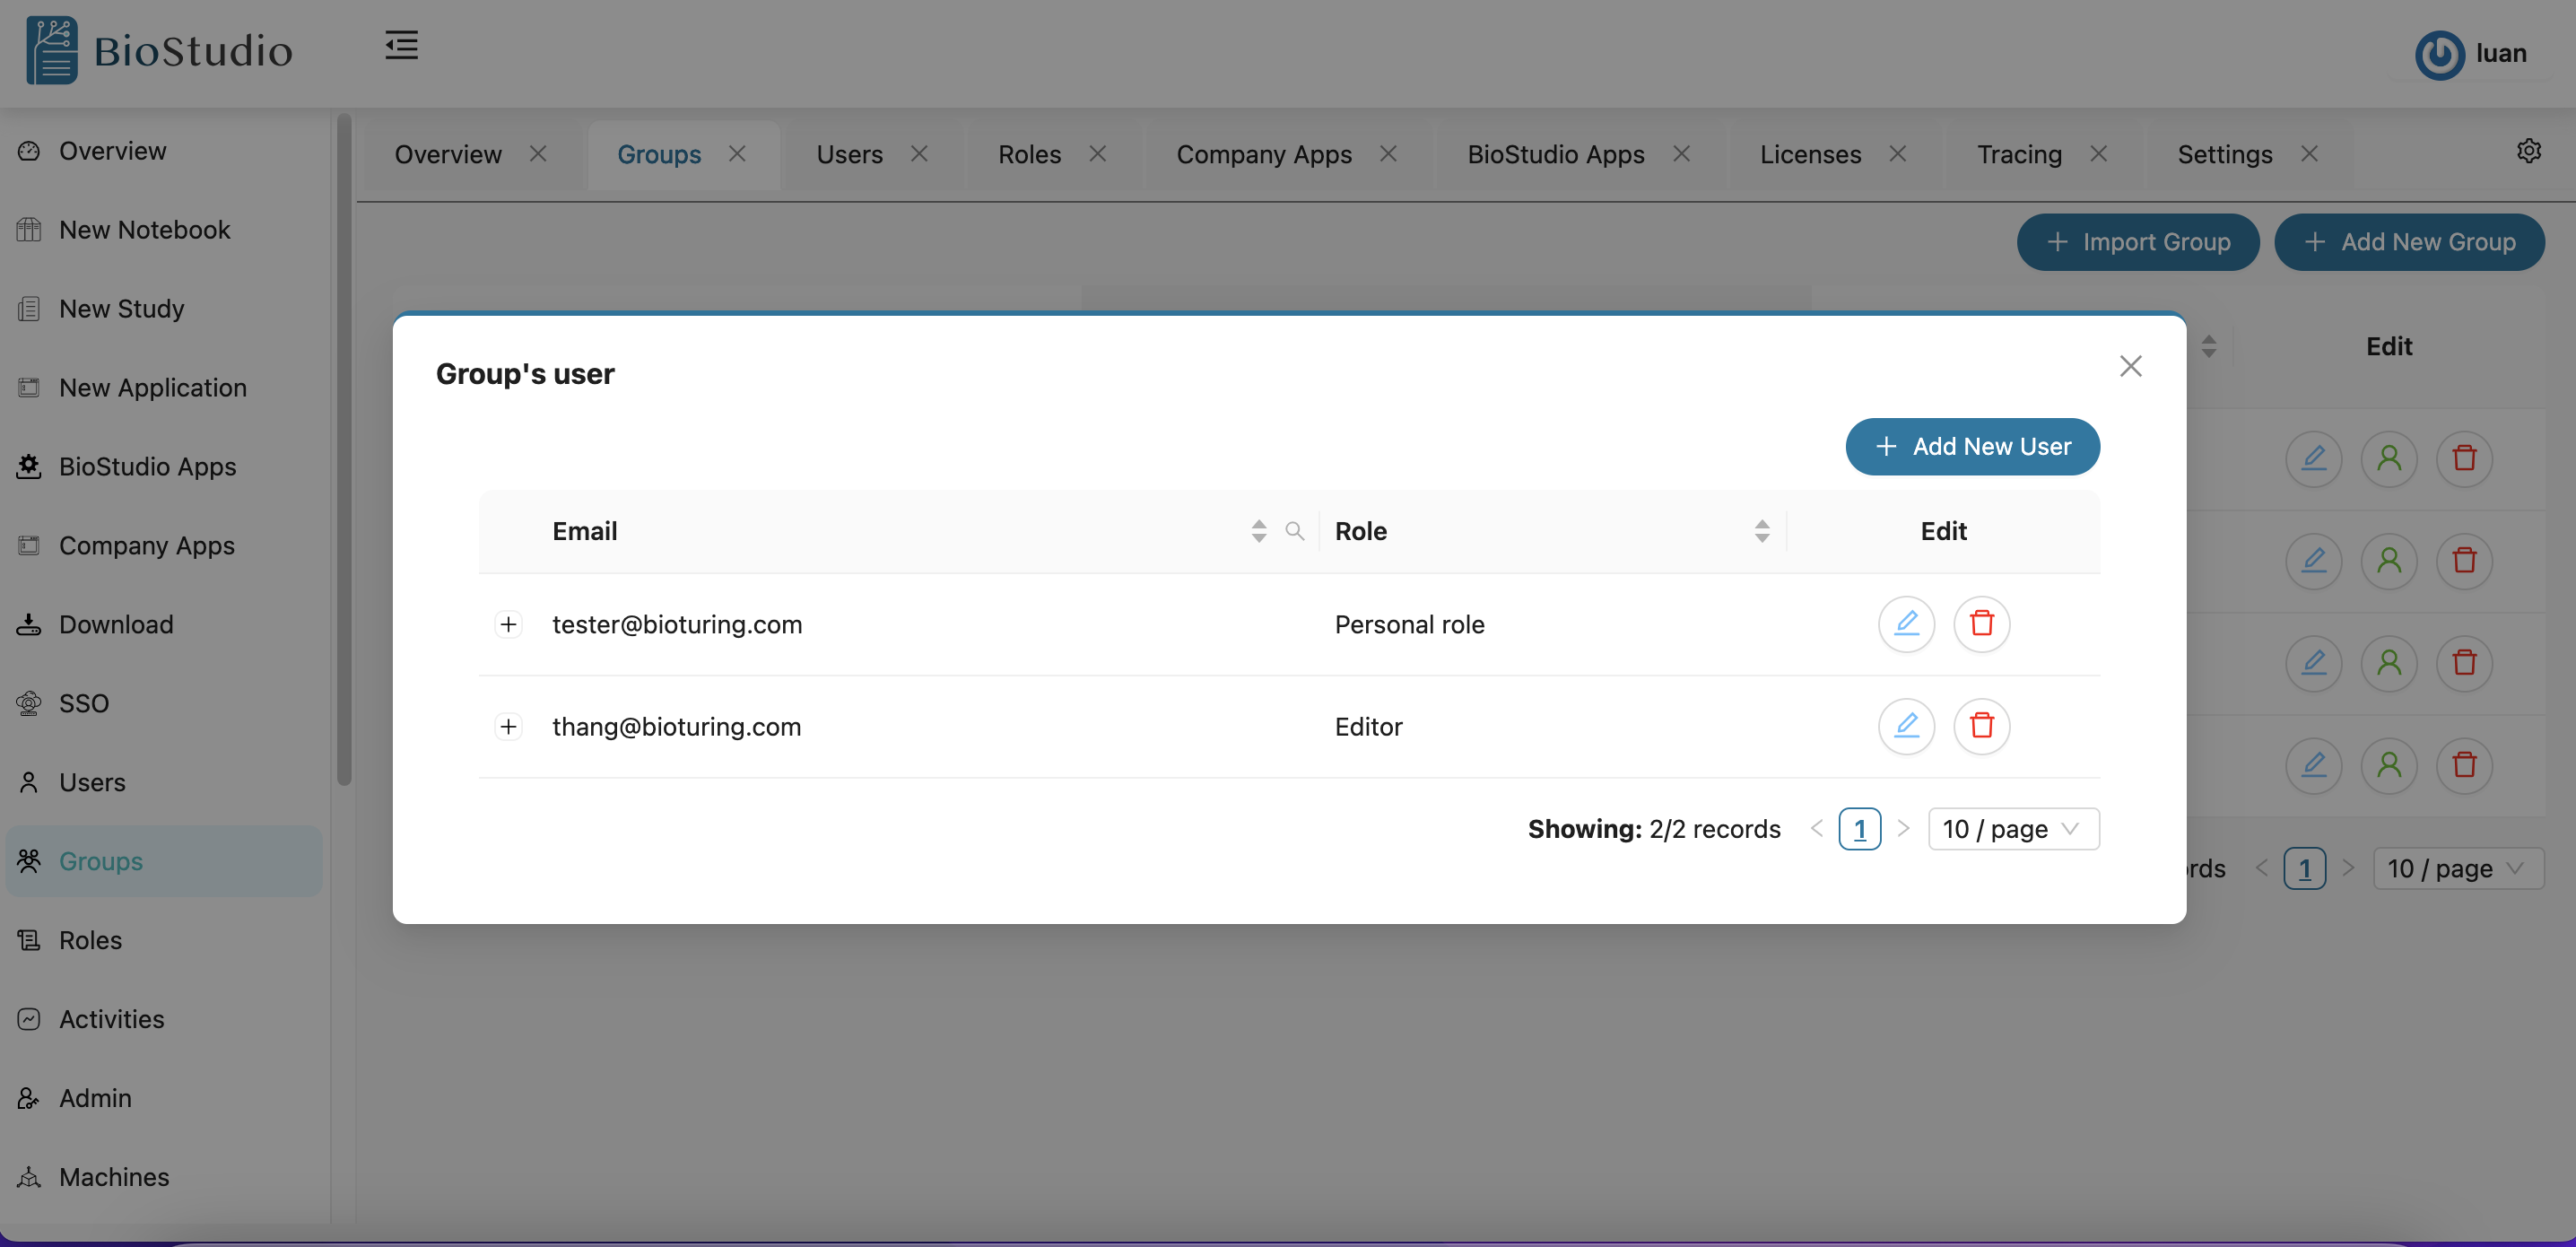
Task: Click first group's red trash icon behind dialog
Action: click(2463, 459)
